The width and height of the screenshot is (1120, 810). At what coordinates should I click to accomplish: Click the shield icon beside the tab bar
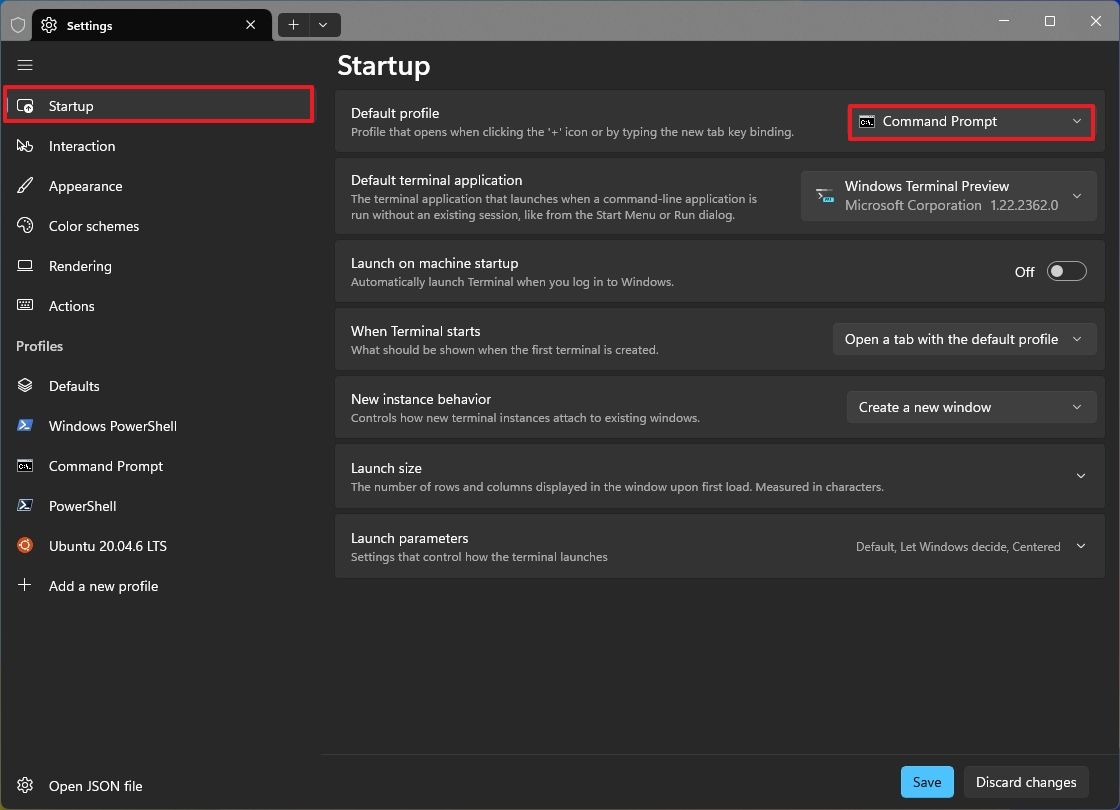point(17,24)
